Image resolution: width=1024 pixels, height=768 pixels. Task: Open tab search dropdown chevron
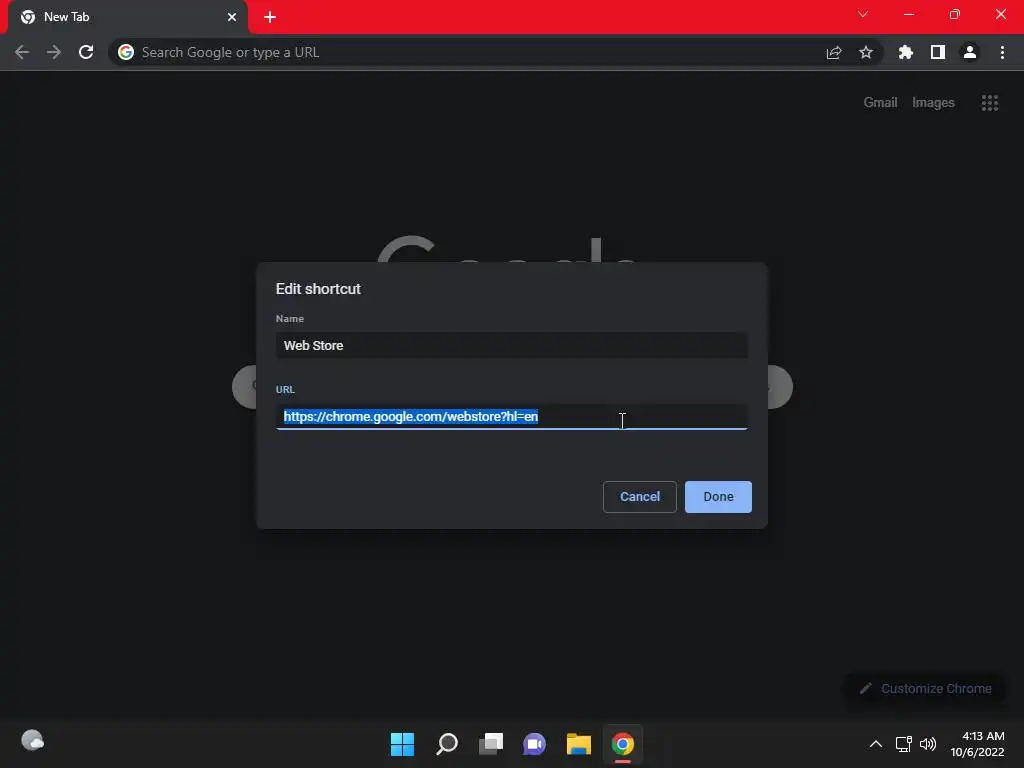863,14
